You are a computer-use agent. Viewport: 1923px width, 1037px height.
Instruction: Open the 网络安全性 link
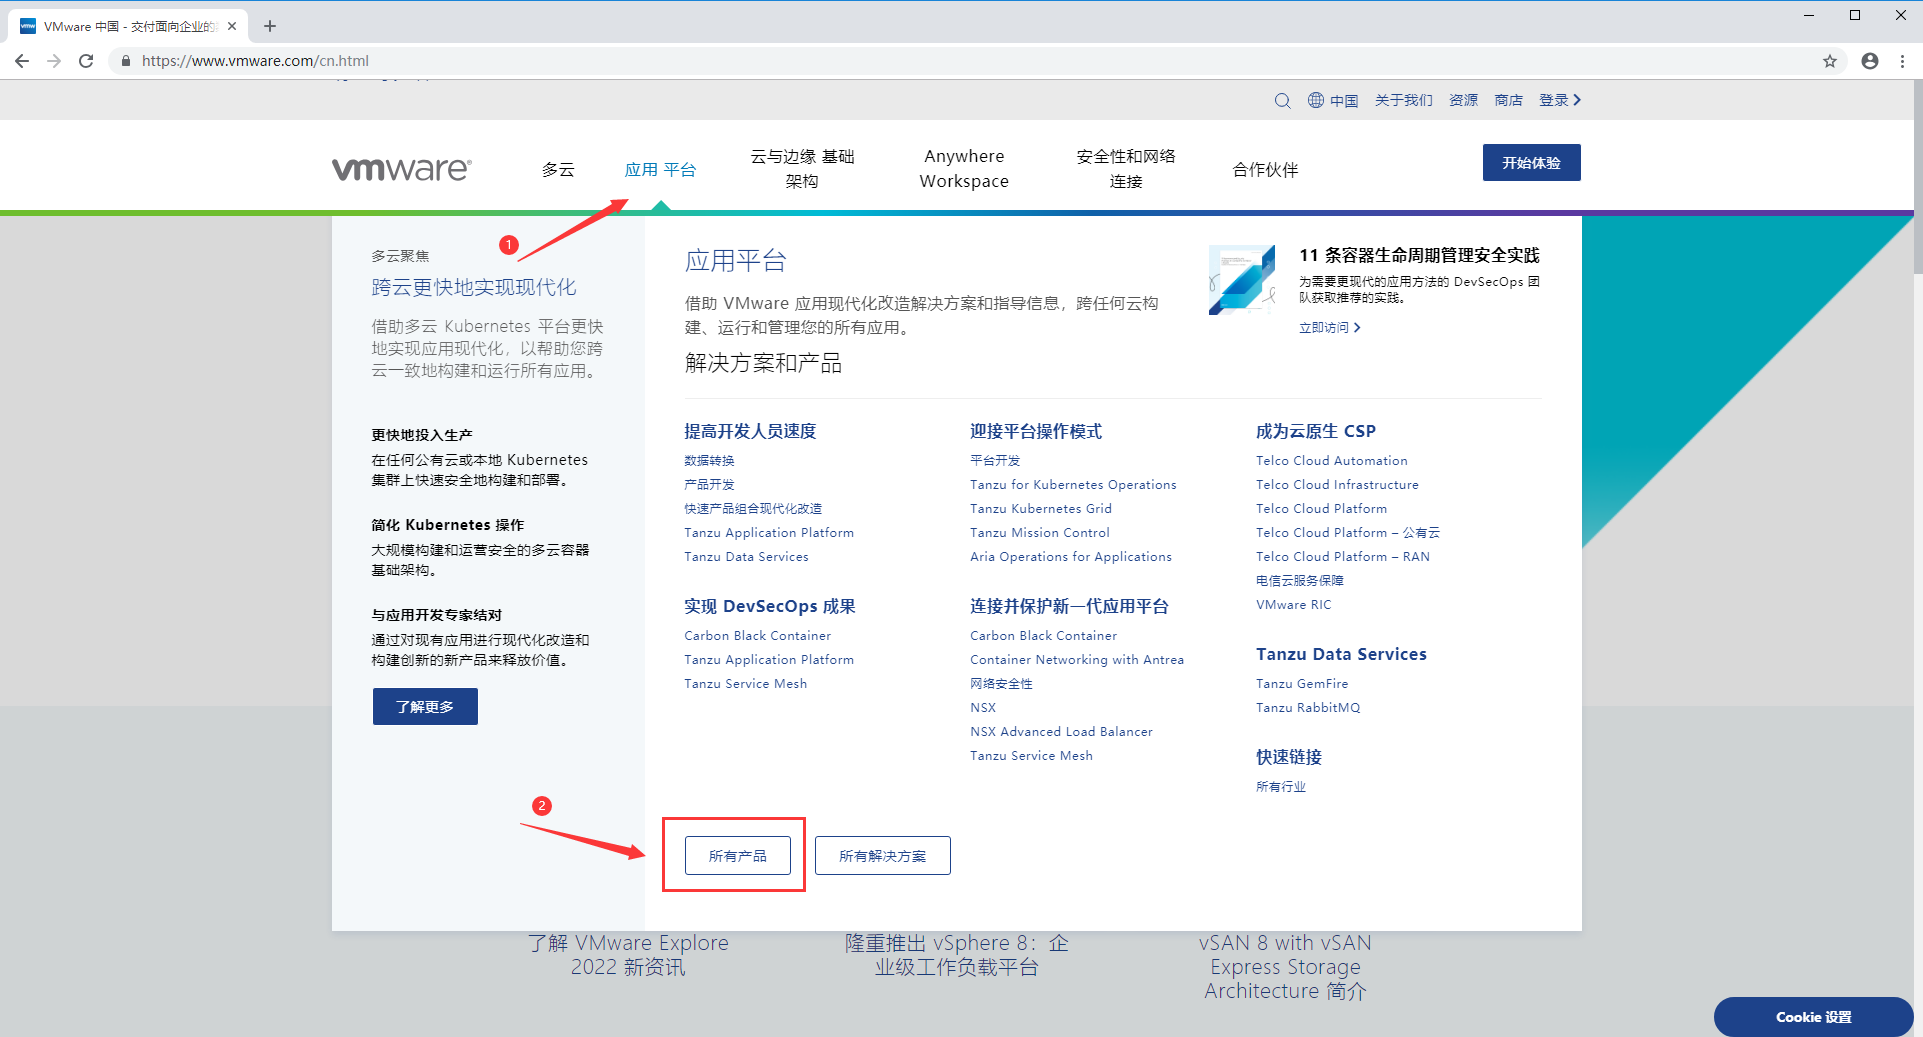coord(1001,684)
